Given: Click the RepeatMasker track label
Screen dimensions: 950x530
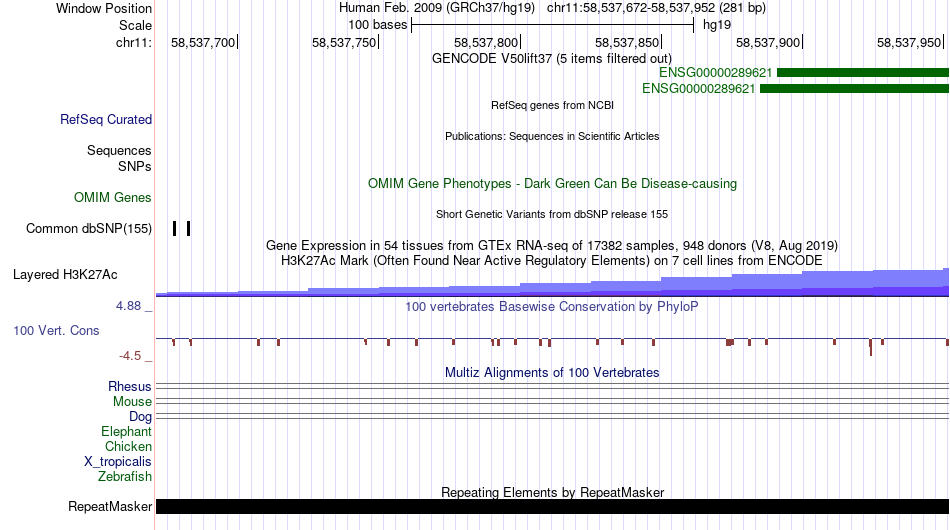Looking at the screenshot, I should point(110,506).
